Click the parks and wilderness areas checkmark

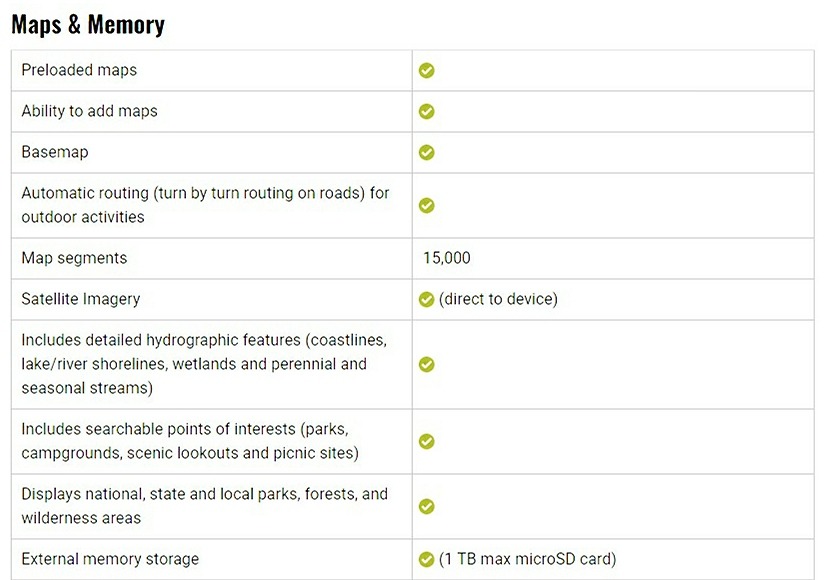(427, 506)
